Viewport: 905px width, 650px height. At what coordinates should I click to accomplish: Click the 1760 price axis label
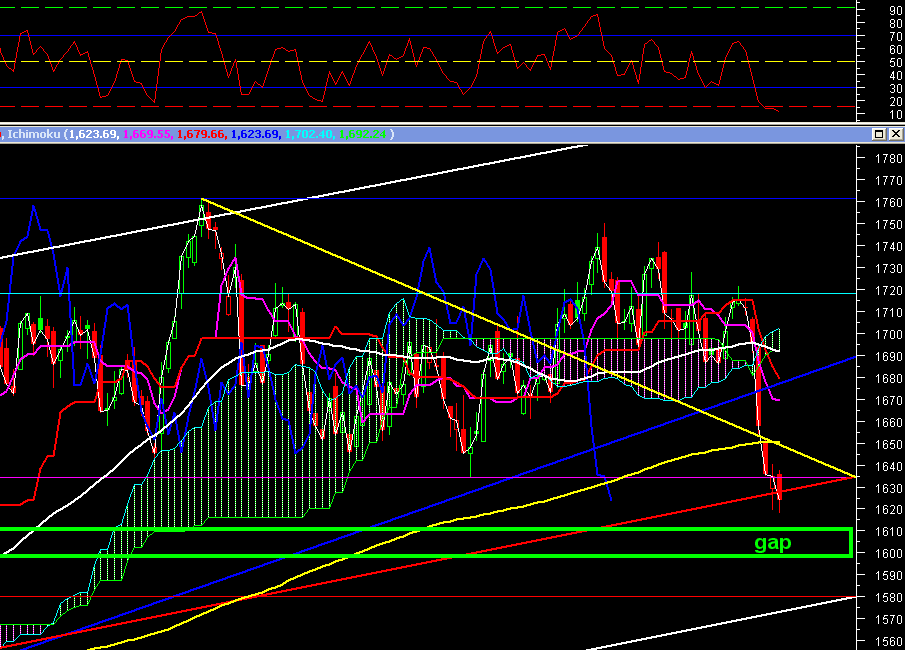pos(889,203)
